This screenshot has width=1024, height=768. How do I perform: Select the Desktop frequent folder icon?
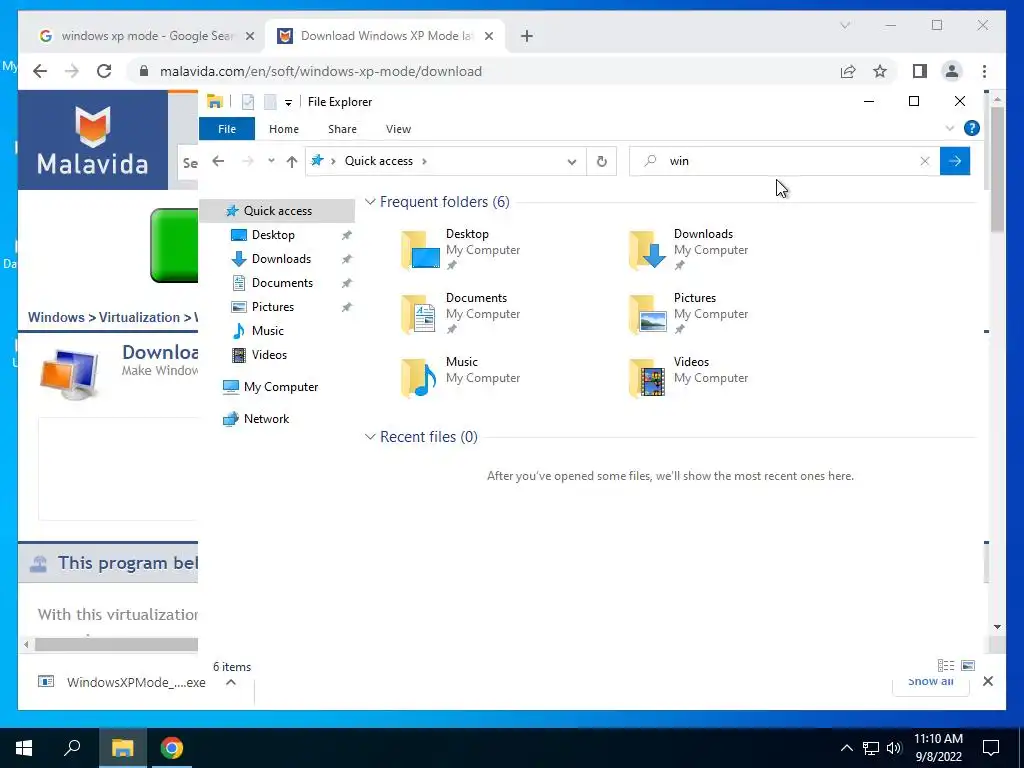(420, 249)
